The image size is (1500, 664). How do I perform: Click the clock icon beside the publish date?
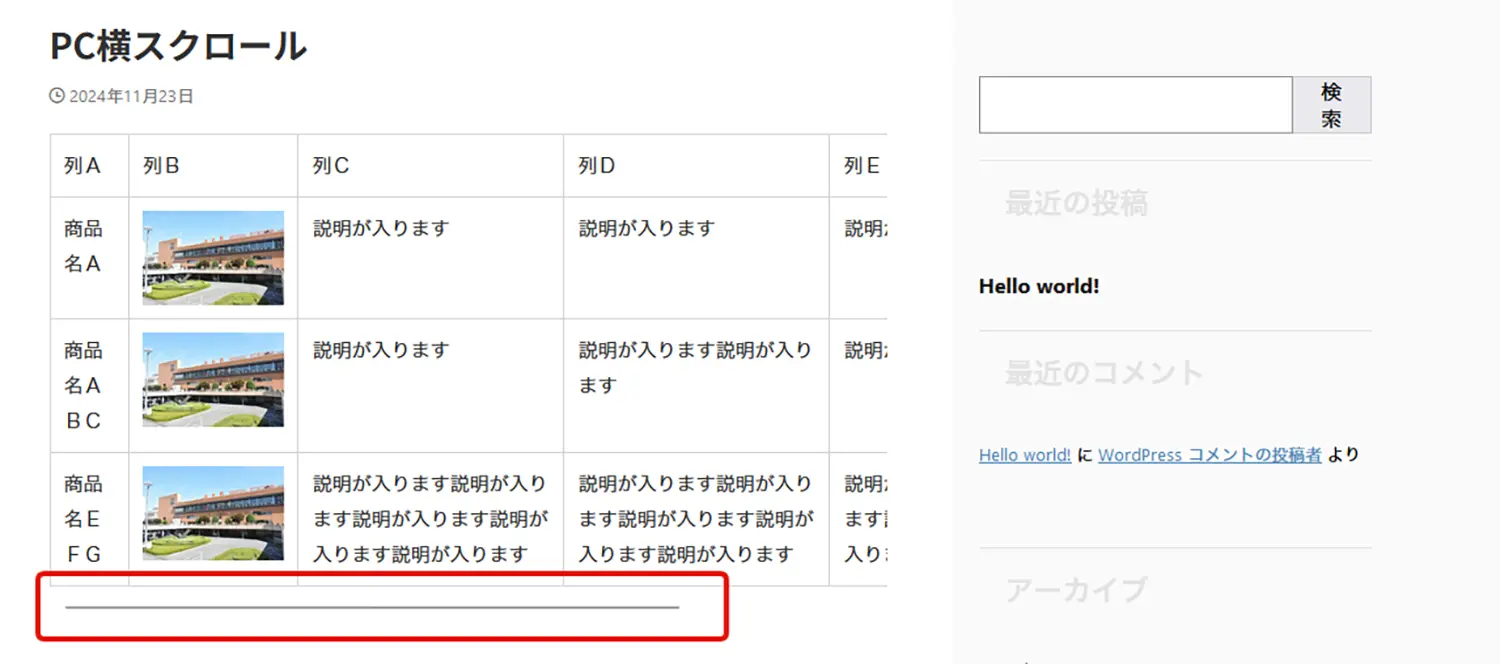(x=55, y=96)
